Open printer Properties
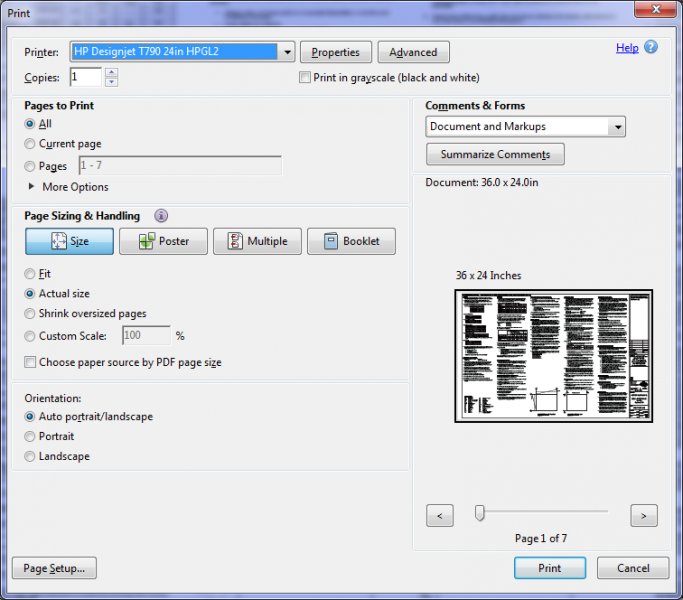Image resolution: width=683 pixels, height=600 pixels. tap(336, 52)
